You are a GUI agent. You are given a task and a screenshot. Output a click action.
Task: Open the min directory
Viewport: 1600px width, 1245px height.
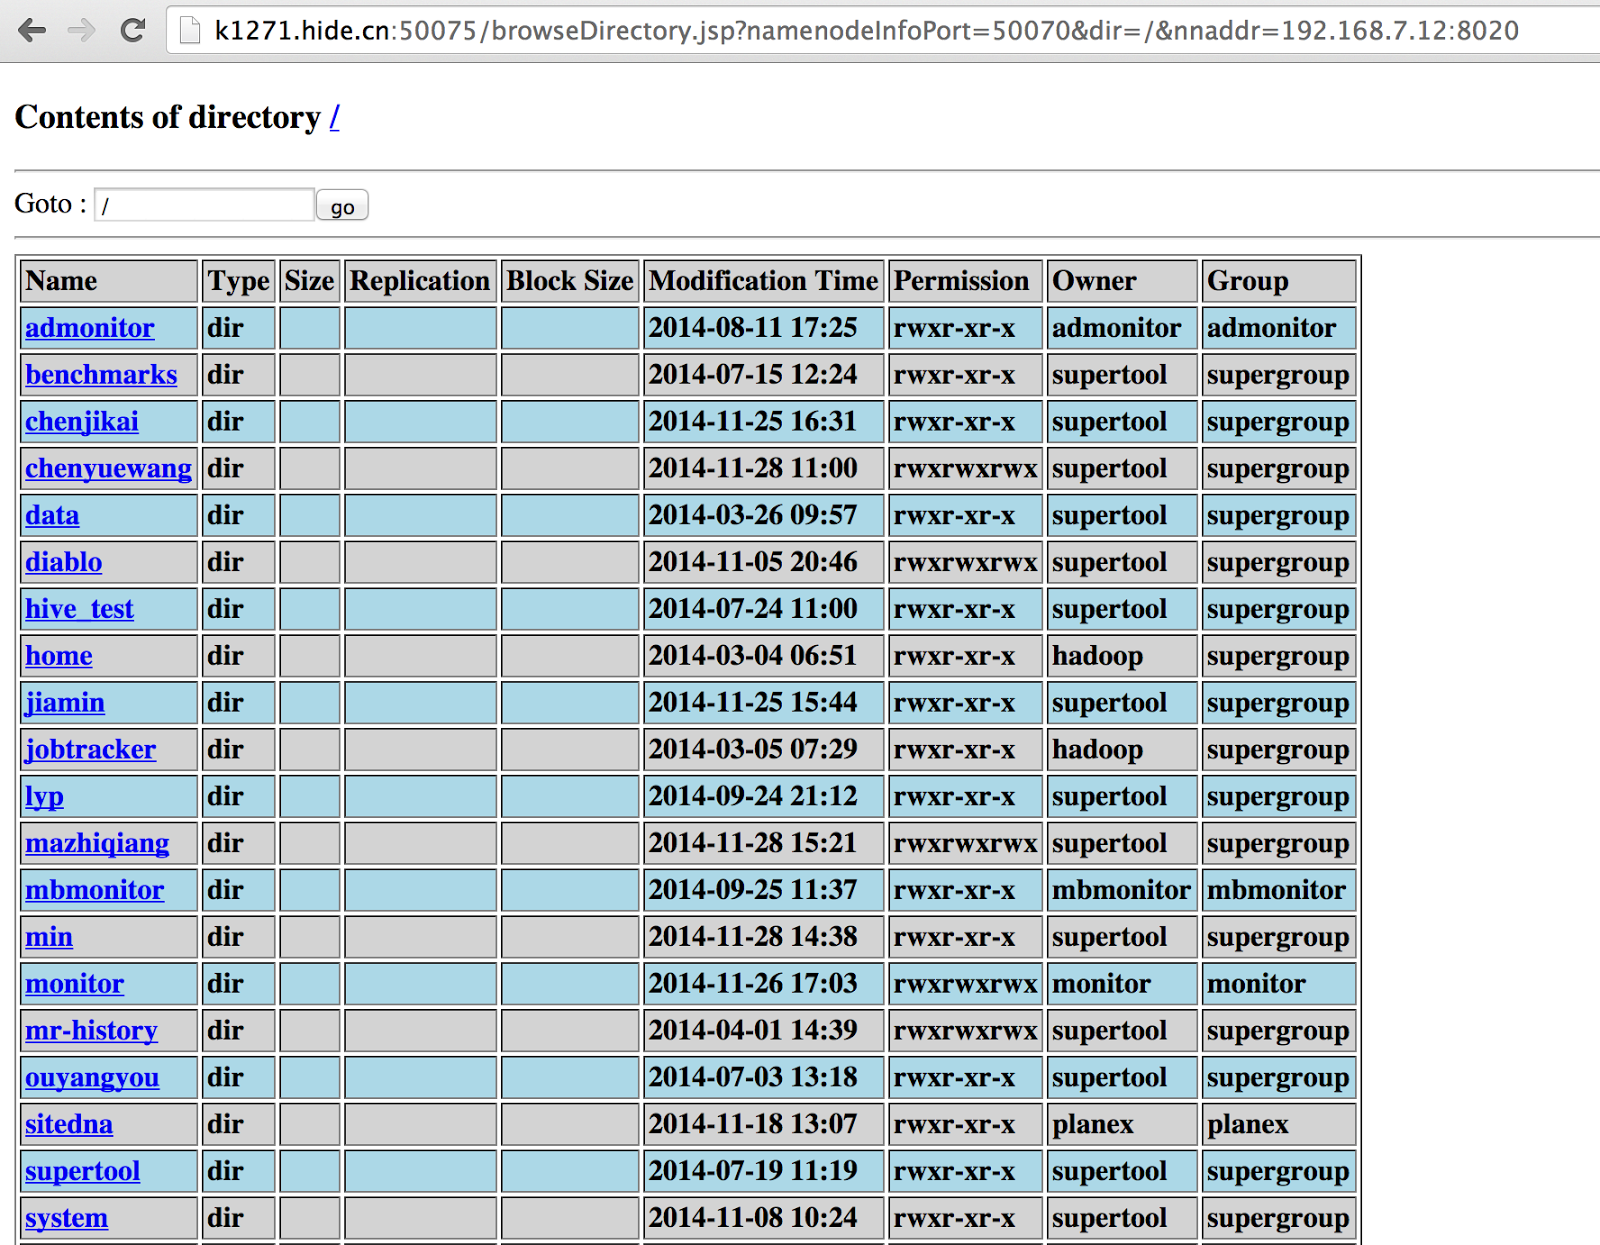(x=49, y=937)
